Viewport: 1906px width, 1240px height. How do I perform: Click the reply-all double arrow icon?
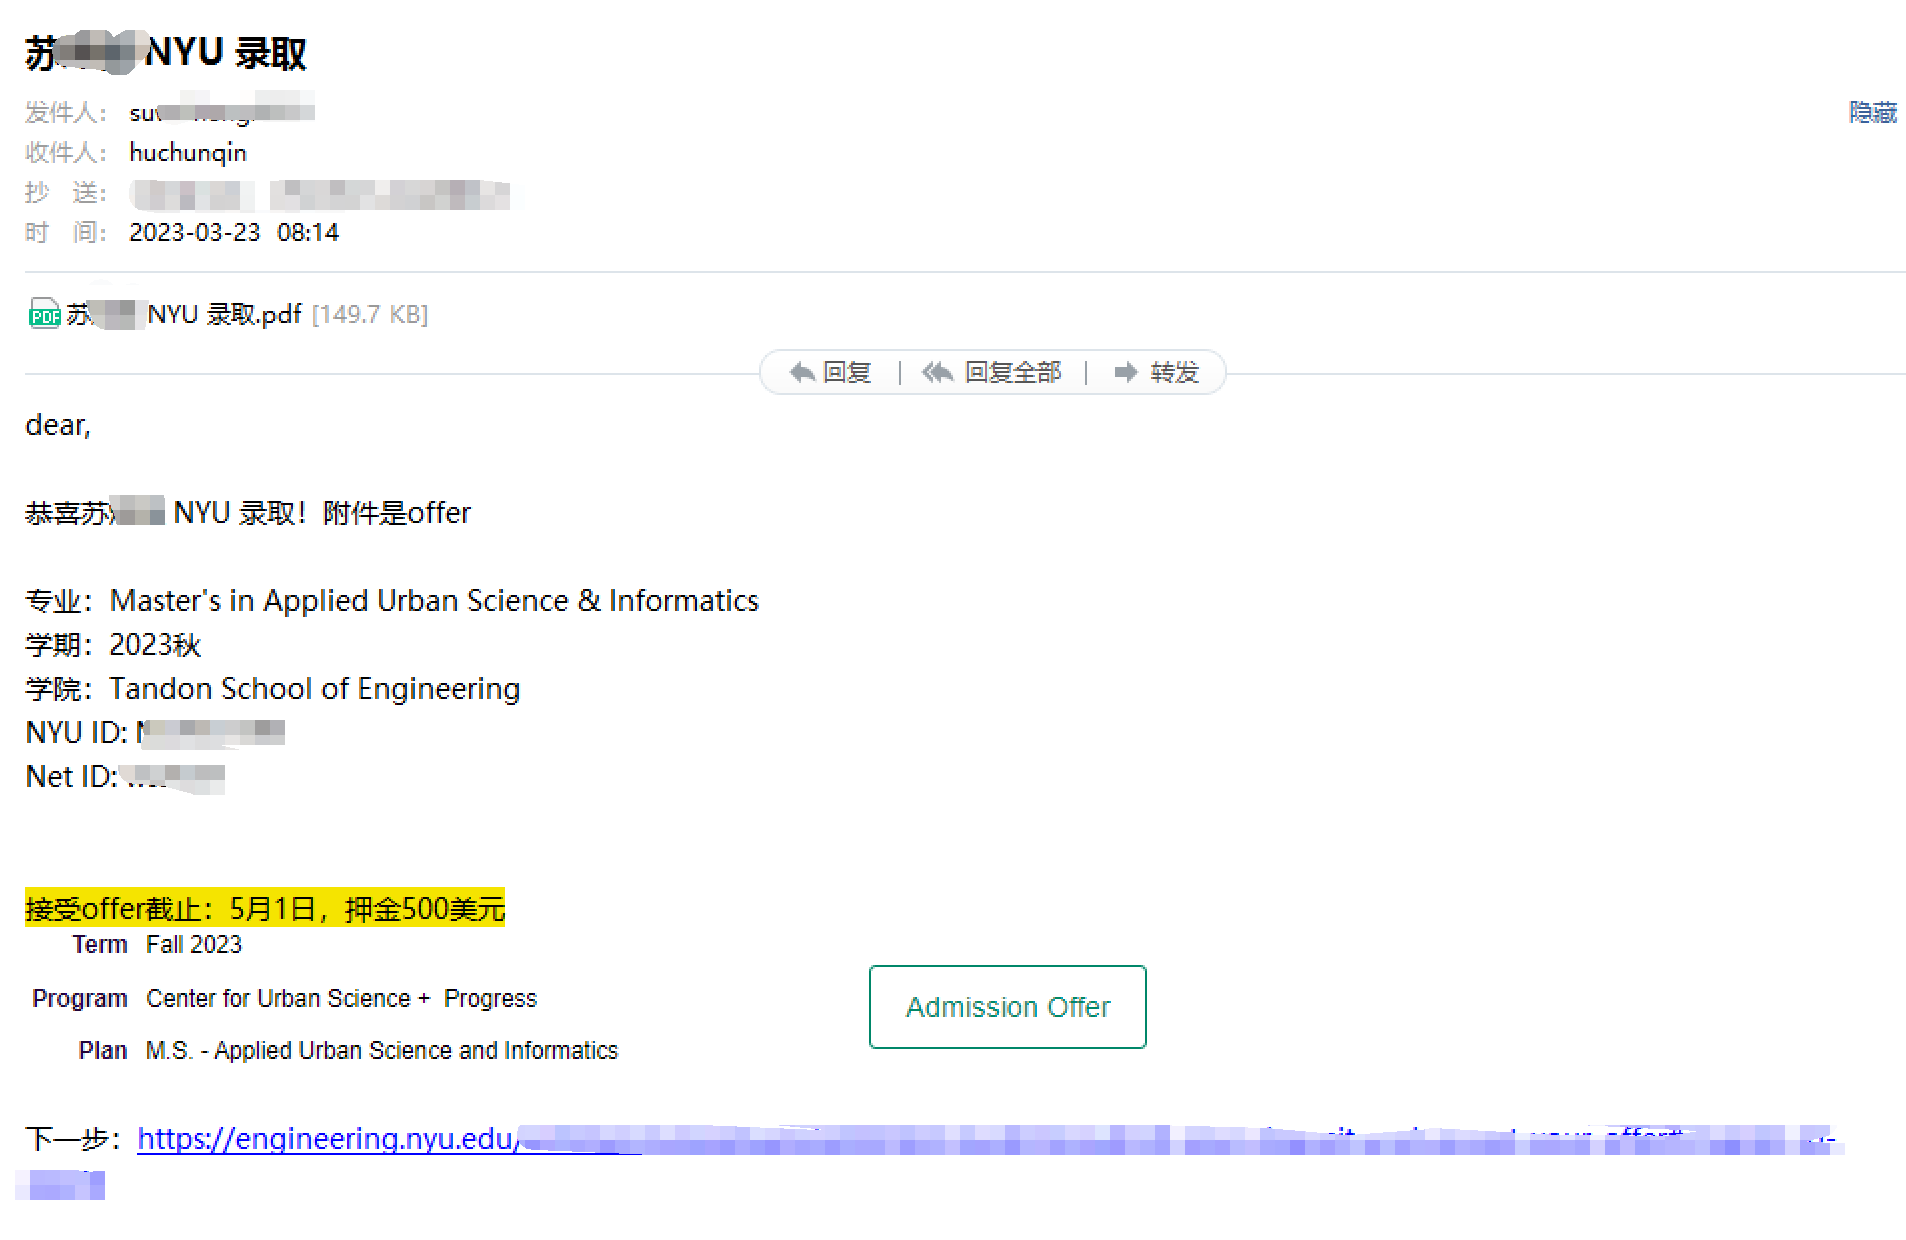pyautogui.click(x=937, y=373)
